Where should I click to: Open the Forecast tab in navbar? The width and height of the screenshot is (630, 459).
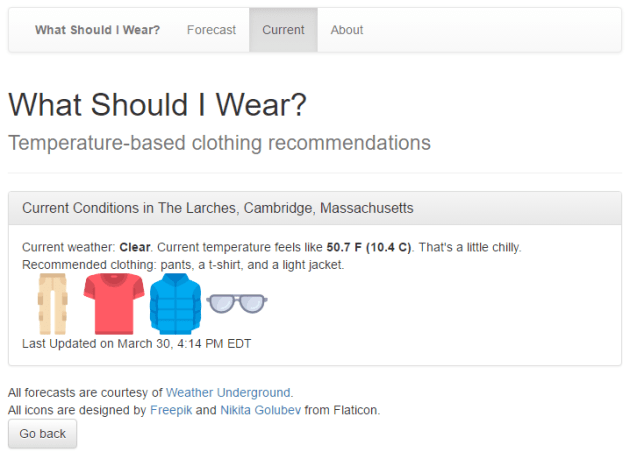click(211, 30)
